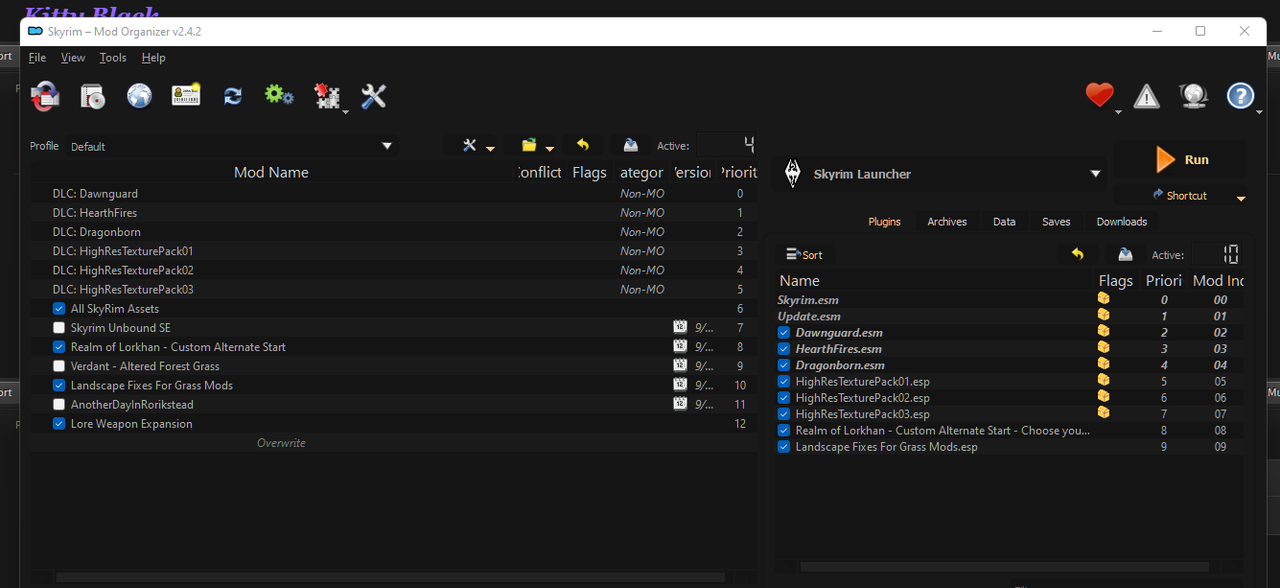The width and height of the screenshot is (1280, 588).
Task: Open the File menu
Action: [x=37, y=58]
